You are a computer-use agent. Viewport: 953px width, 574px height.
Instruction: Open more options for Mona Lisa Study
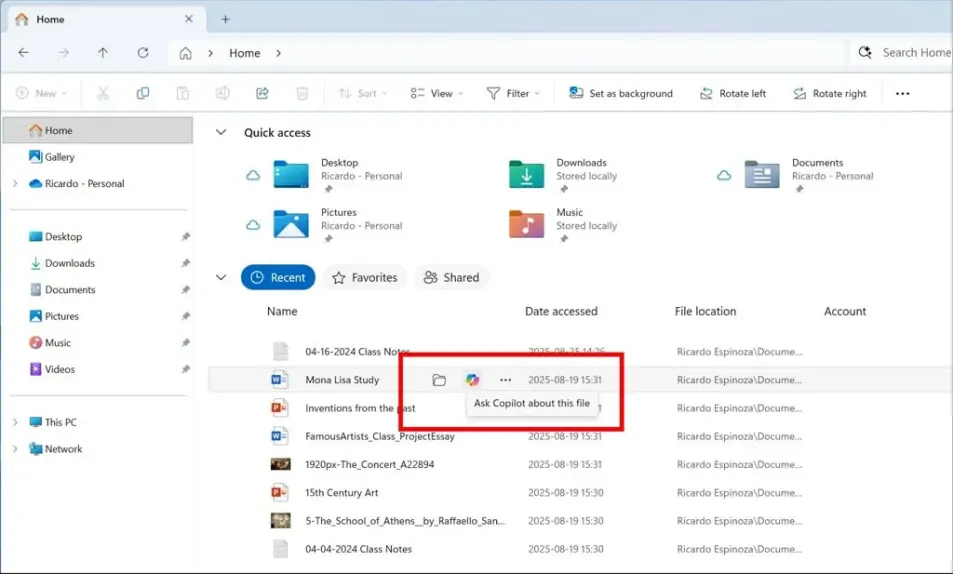pos(505,380)
